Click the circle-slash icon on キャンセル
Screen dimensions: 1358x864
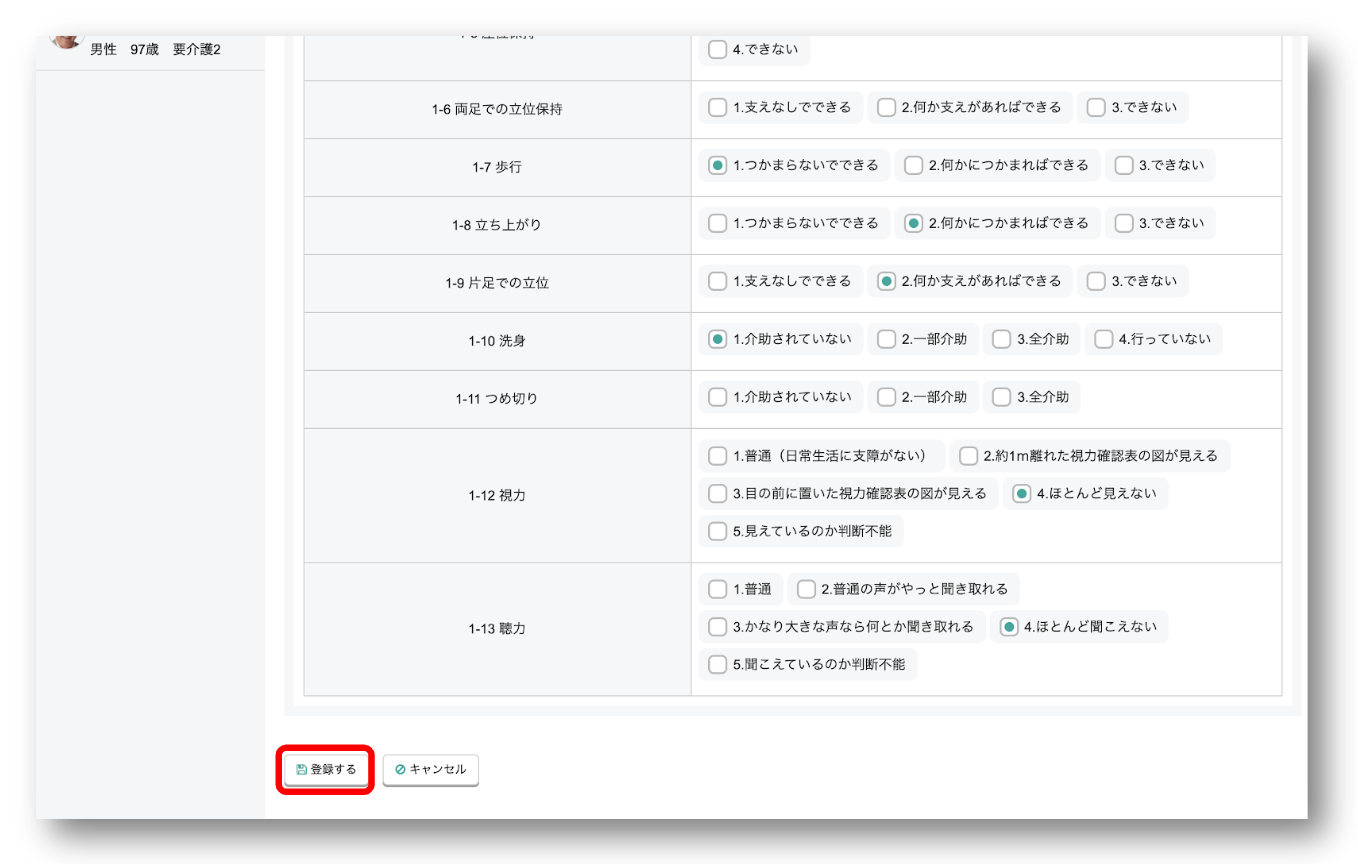(400, 770)
